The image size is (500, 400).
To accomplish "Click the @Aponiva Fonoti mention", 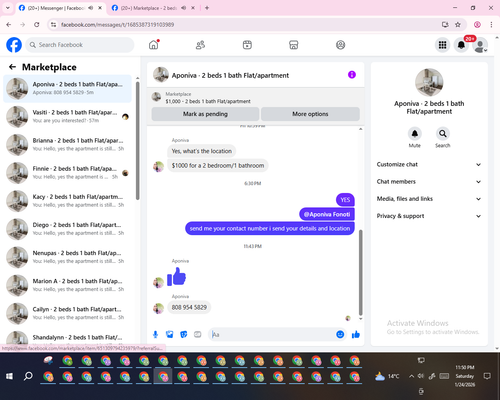I will [x=327, y=214].
